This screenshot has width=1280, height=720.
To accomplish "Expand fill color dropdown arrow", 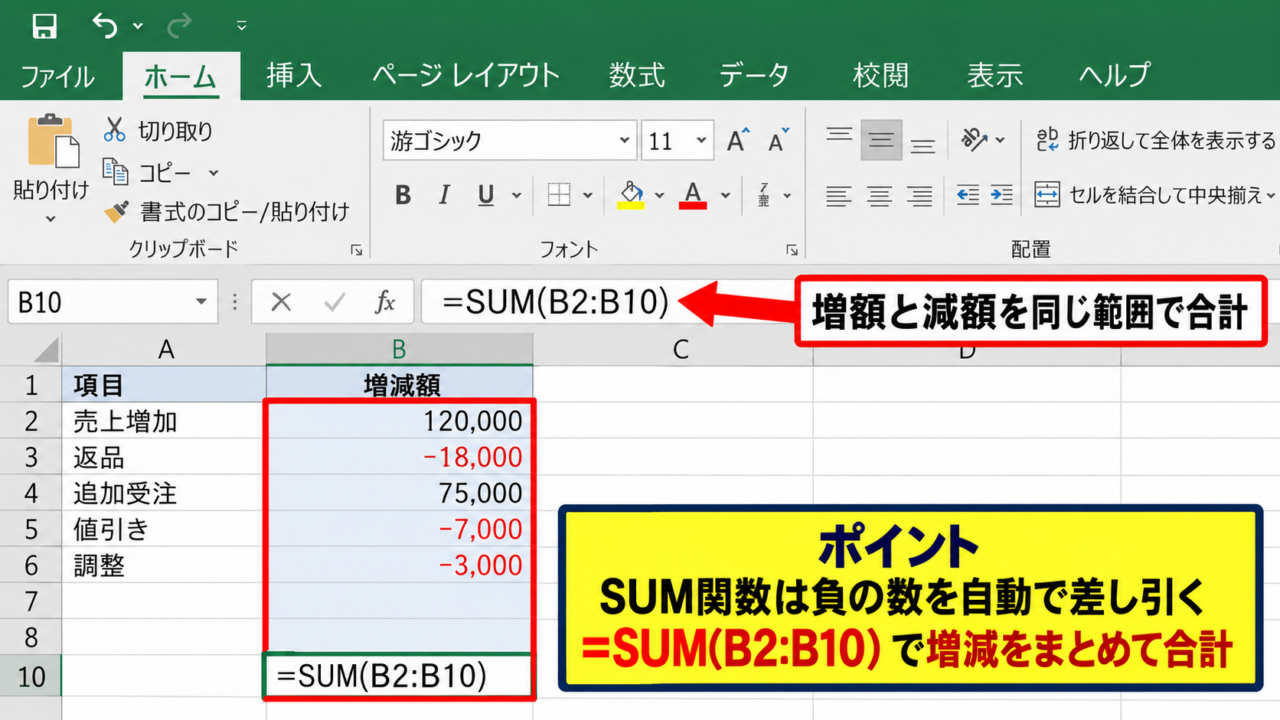I will pos(659,195).
